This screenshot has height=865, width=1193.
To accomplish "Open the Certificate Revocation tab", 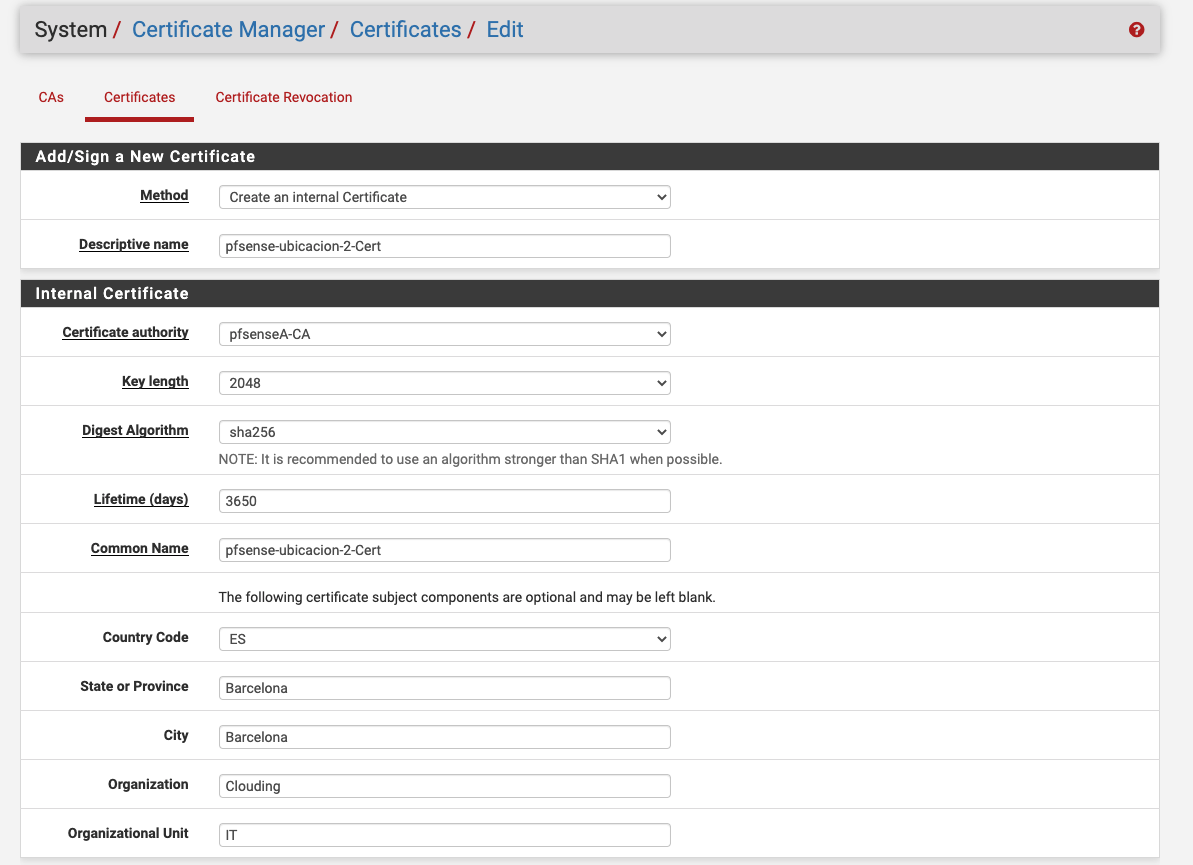I will pos(284,97).
